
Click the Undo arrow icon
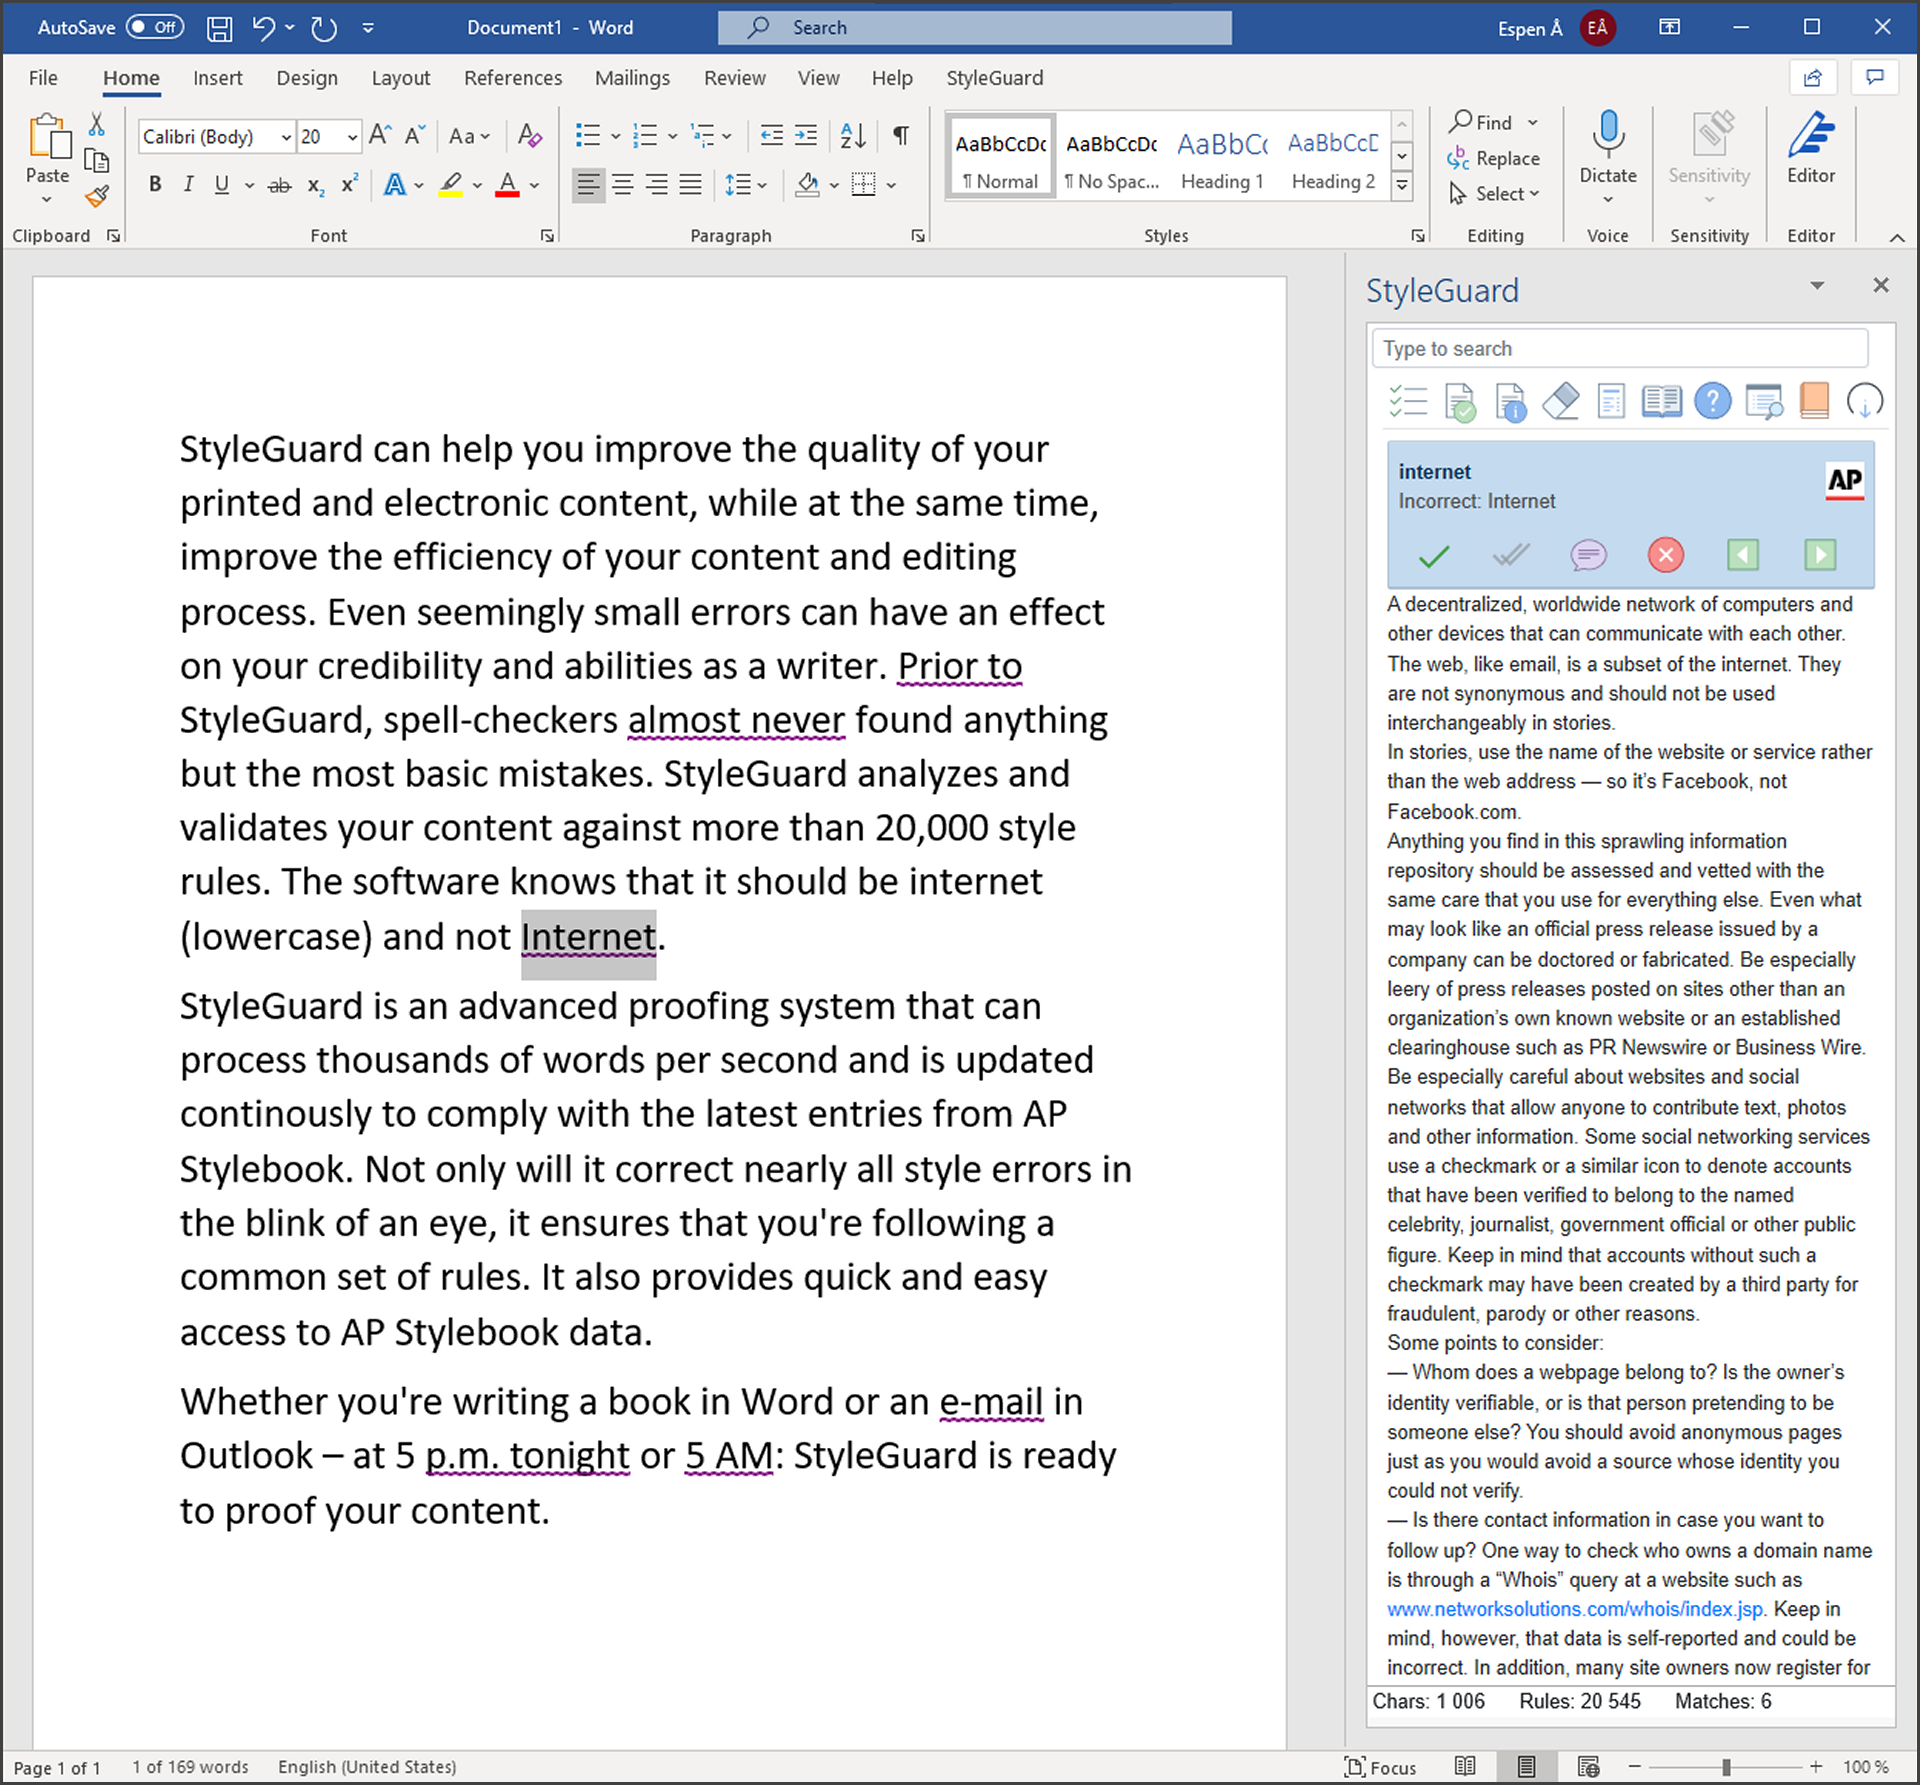[263, 28]
